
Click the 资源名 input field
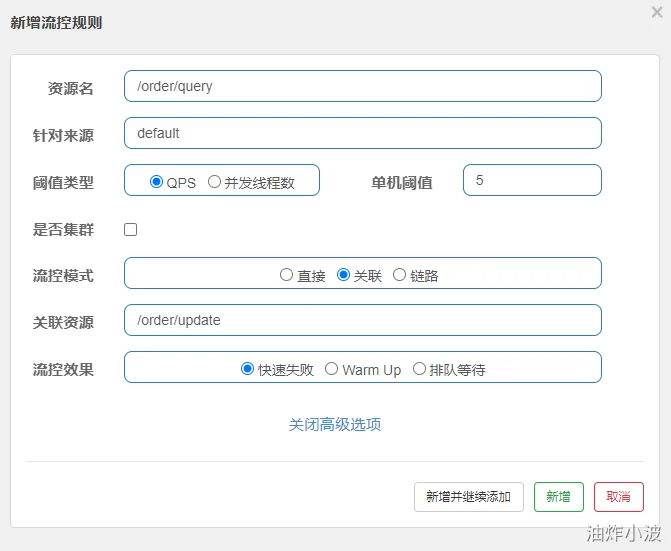(362, 86)
